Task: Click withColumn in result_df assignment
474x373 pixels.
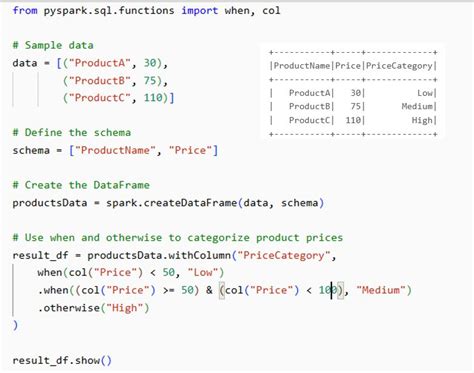Action: pyautogui.click(x=199, y=255)
